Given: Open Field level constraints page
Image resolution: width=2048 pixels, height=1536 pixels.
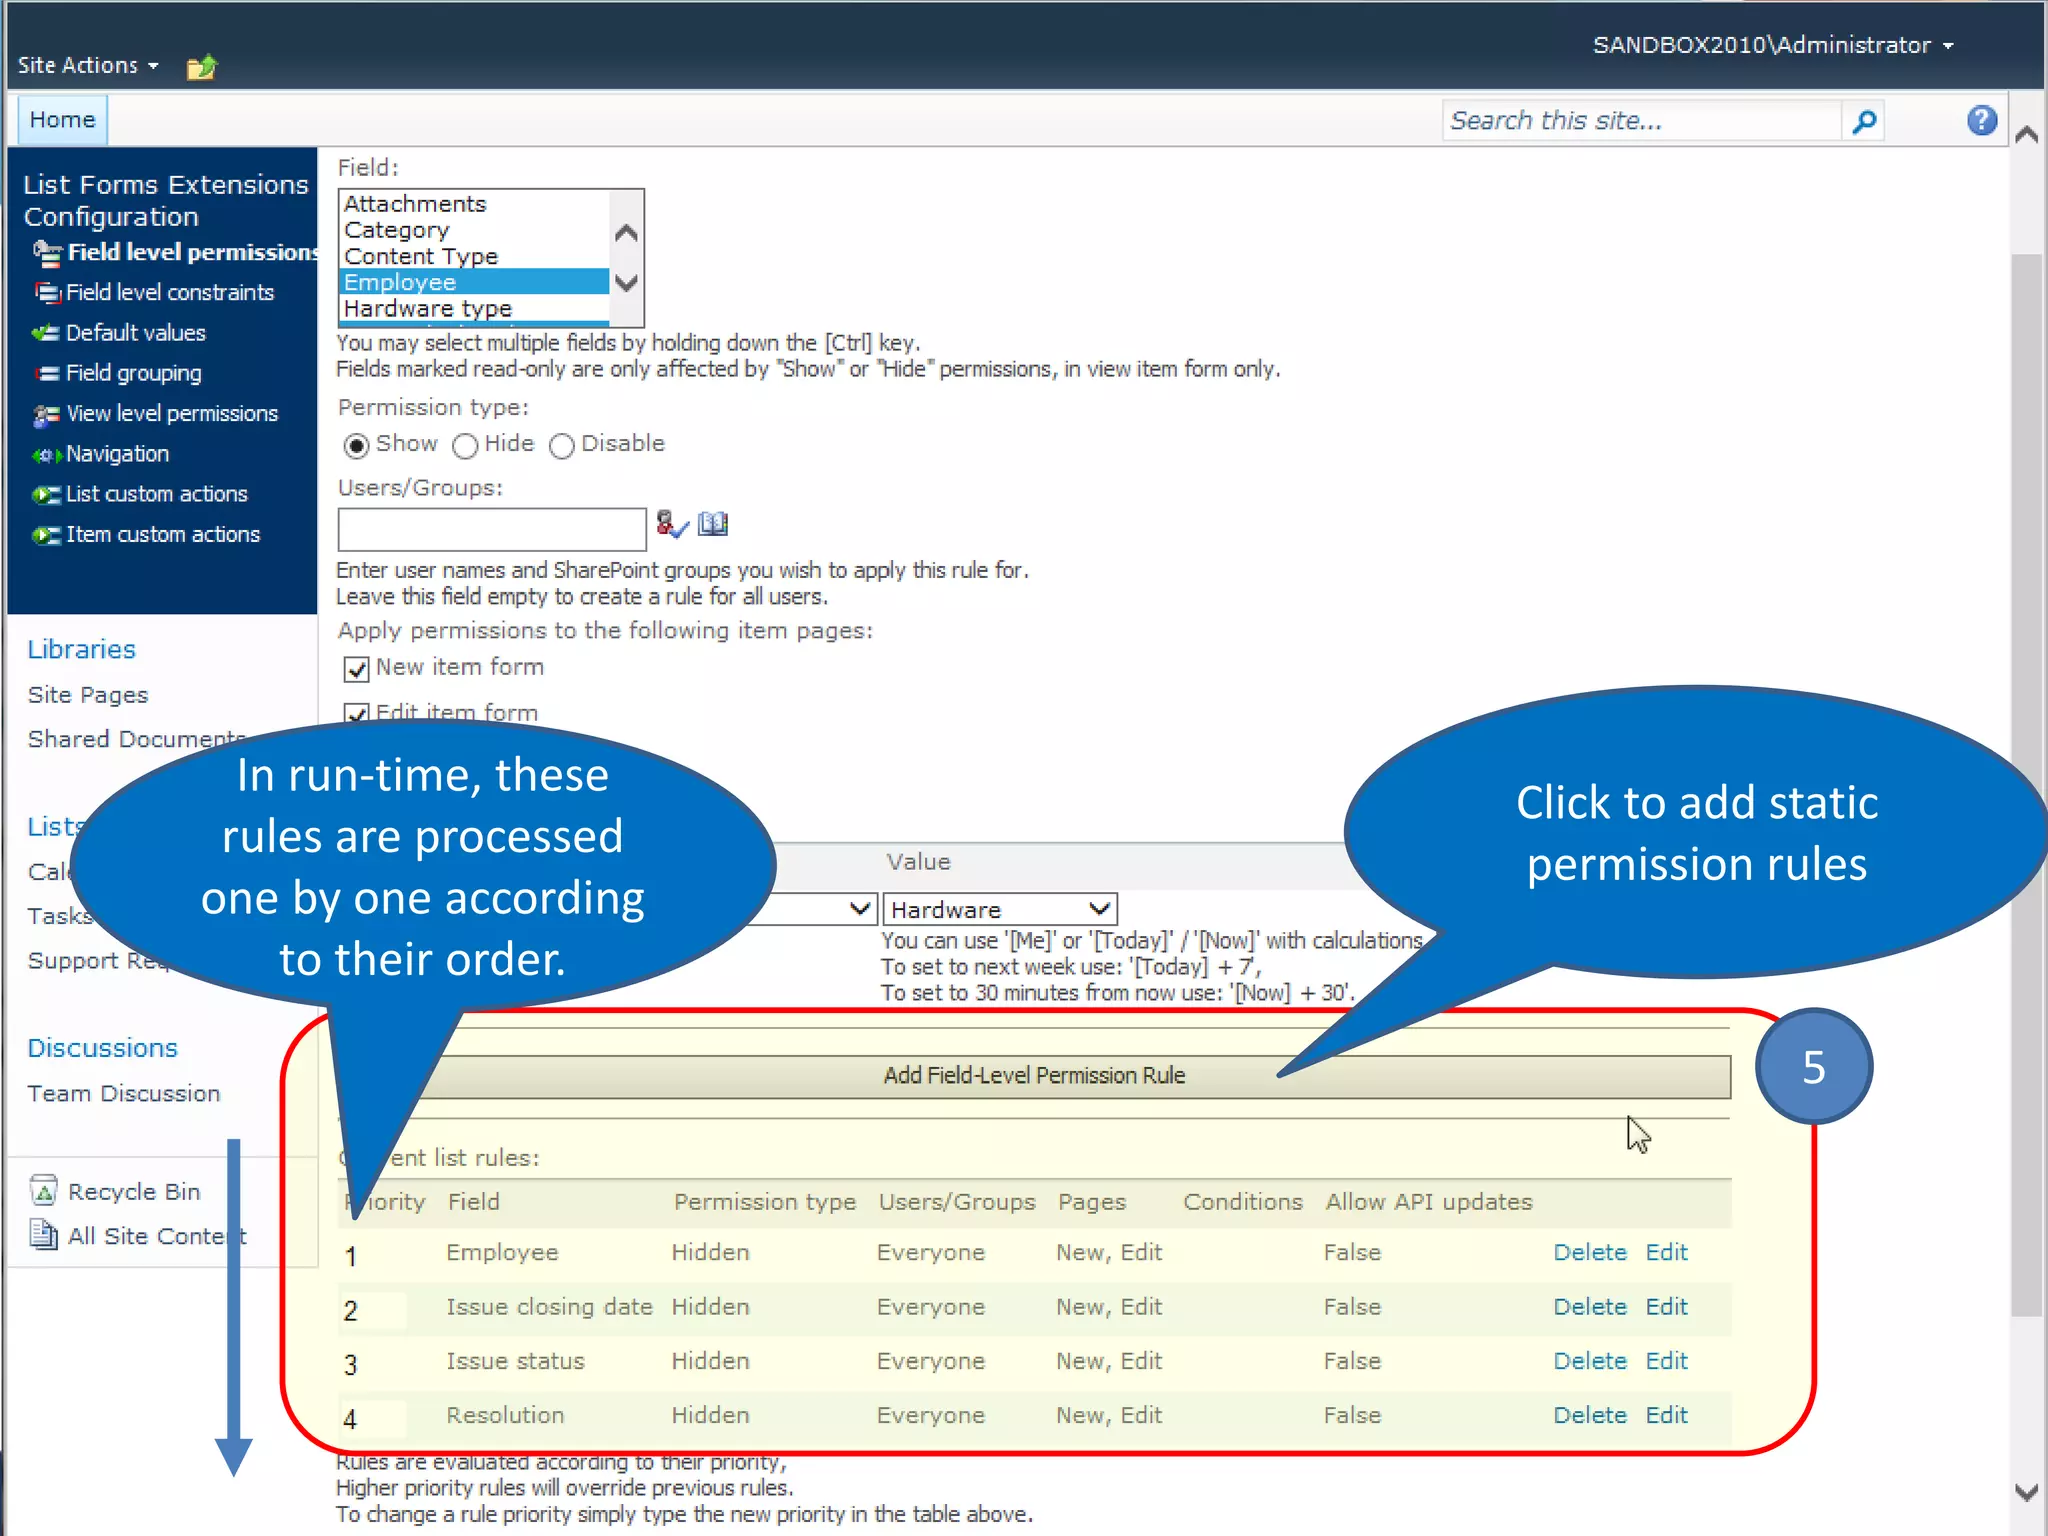Looking at the screenshot, I should tap(170, 293).
